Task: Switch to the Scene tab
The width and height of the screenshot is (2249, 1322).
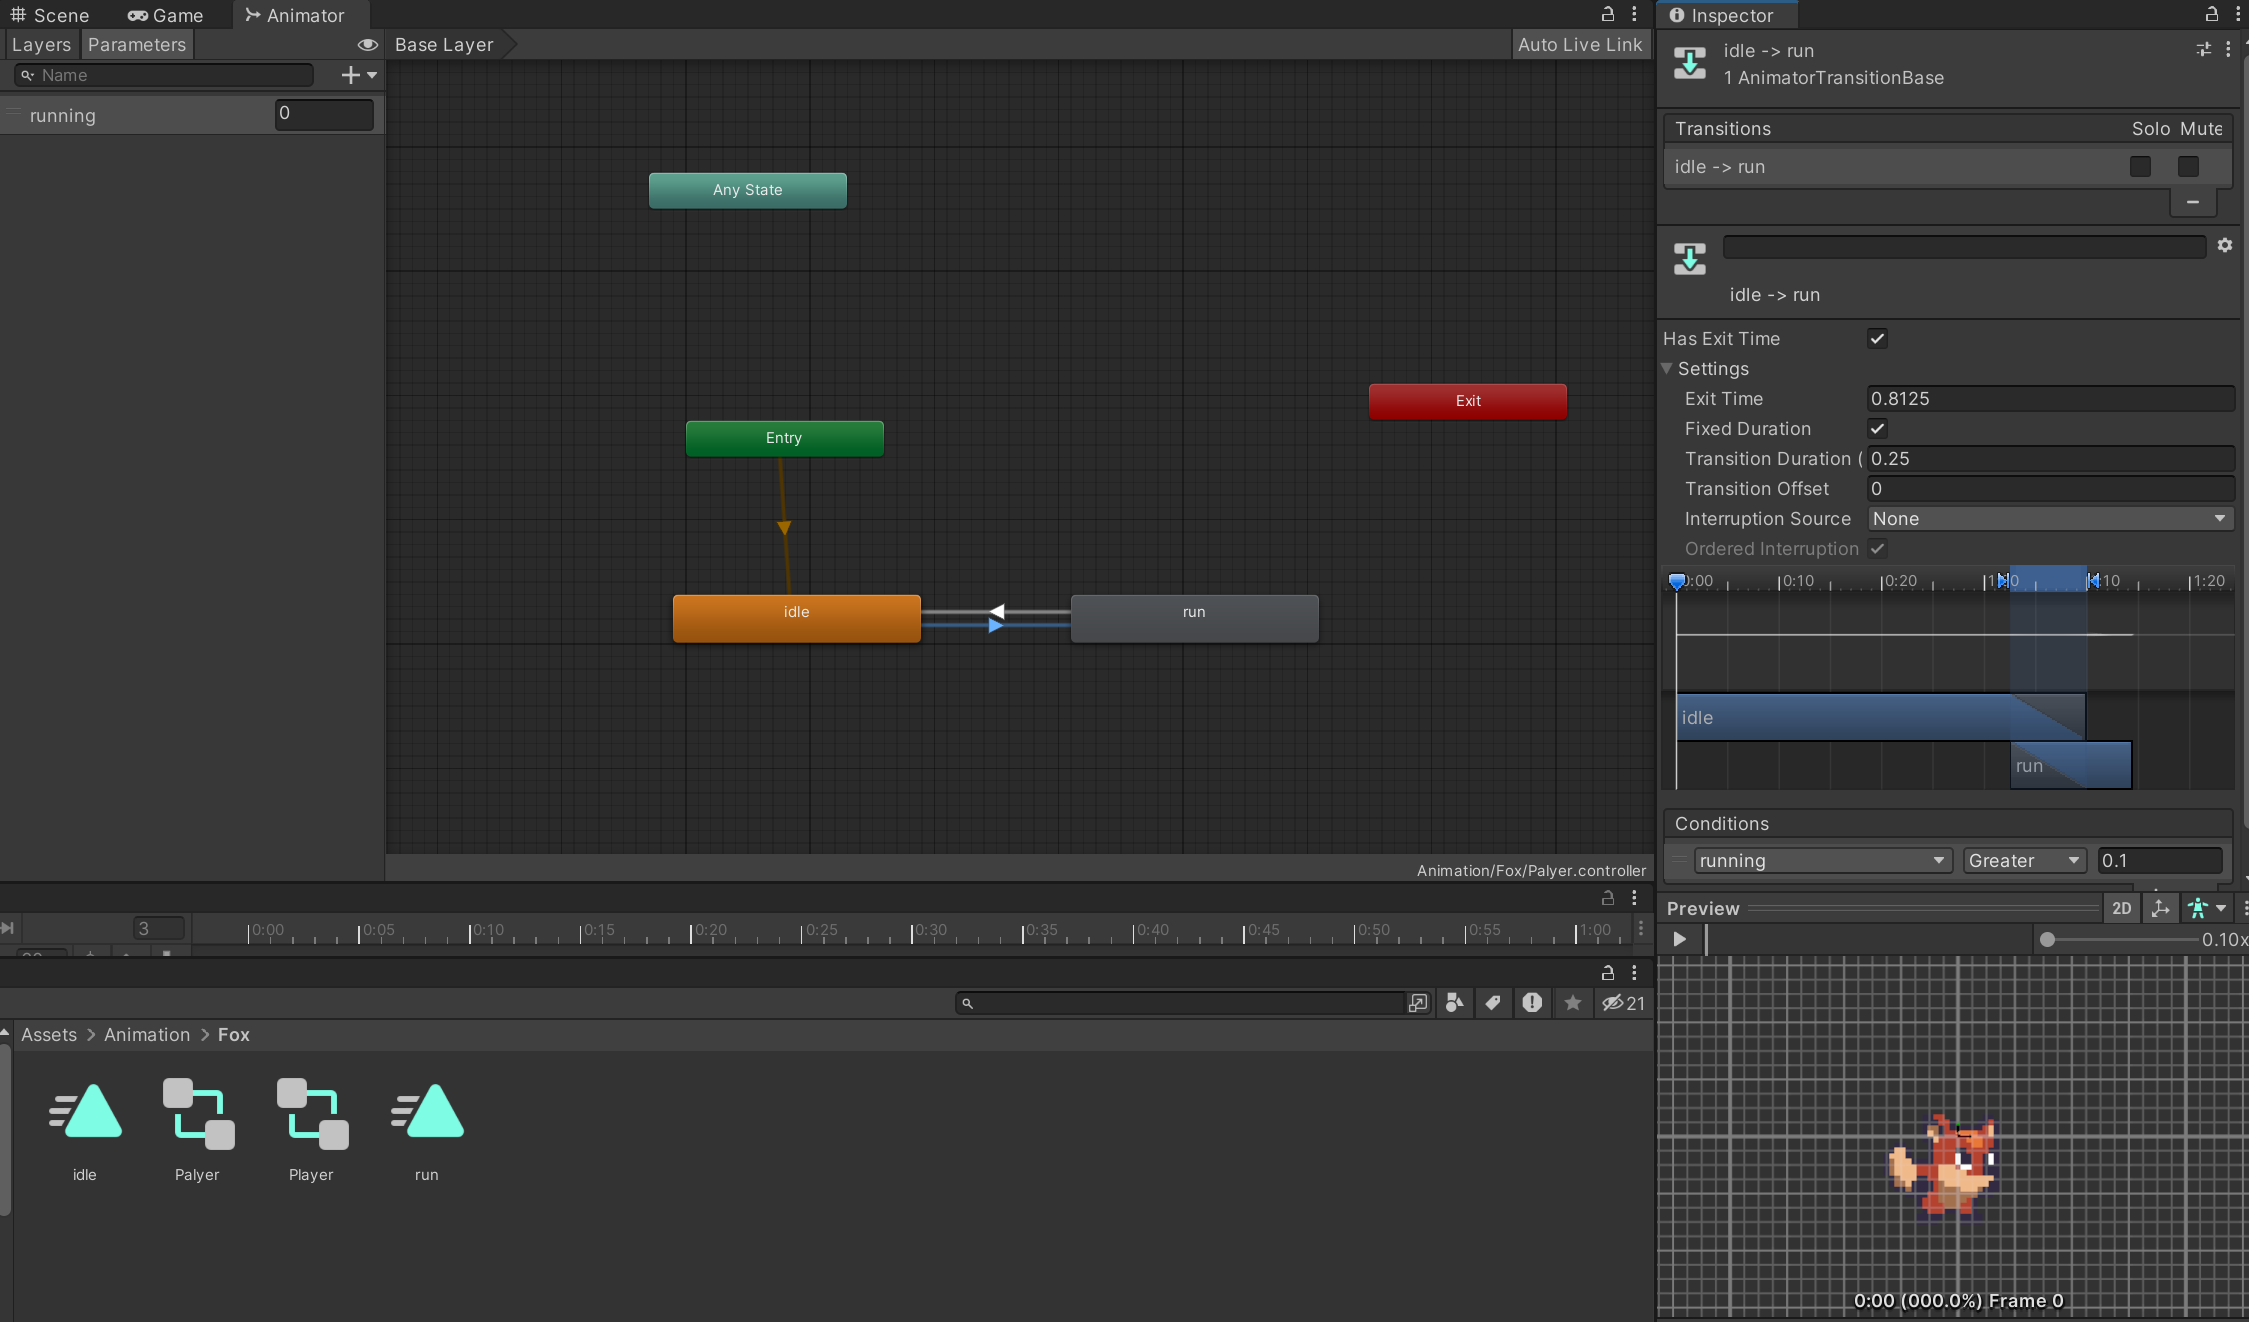Action: [x=50, y=15]
